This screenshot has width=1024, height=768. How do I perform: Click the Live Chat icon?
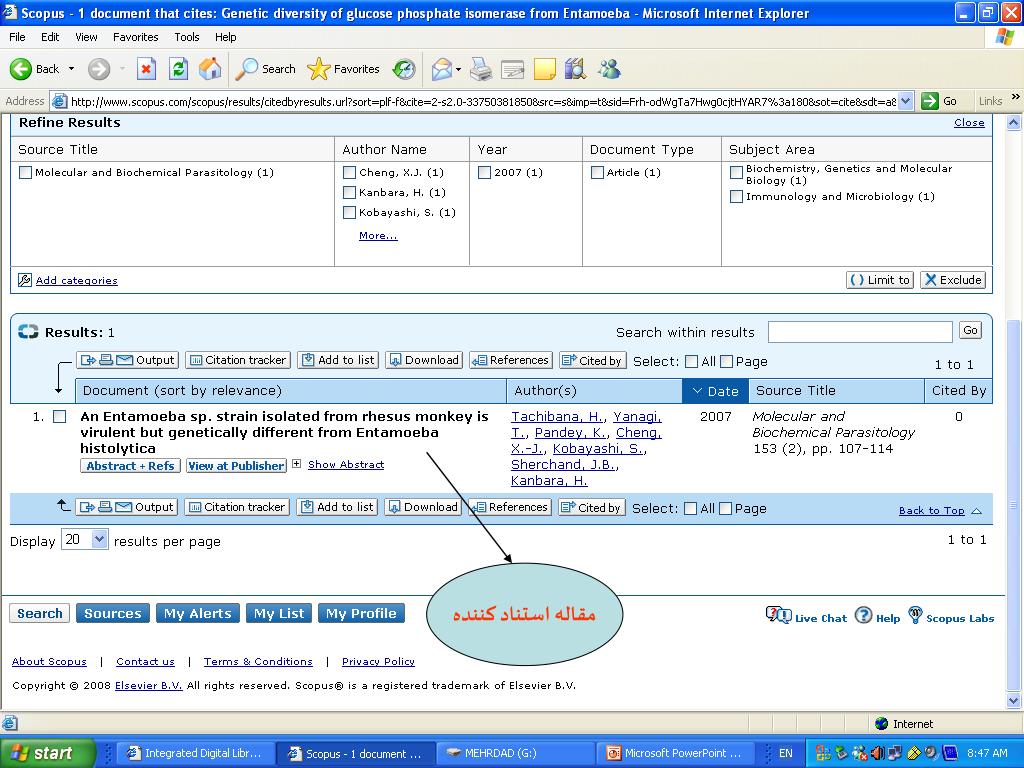pyautogui.click(x=778, y=615)
